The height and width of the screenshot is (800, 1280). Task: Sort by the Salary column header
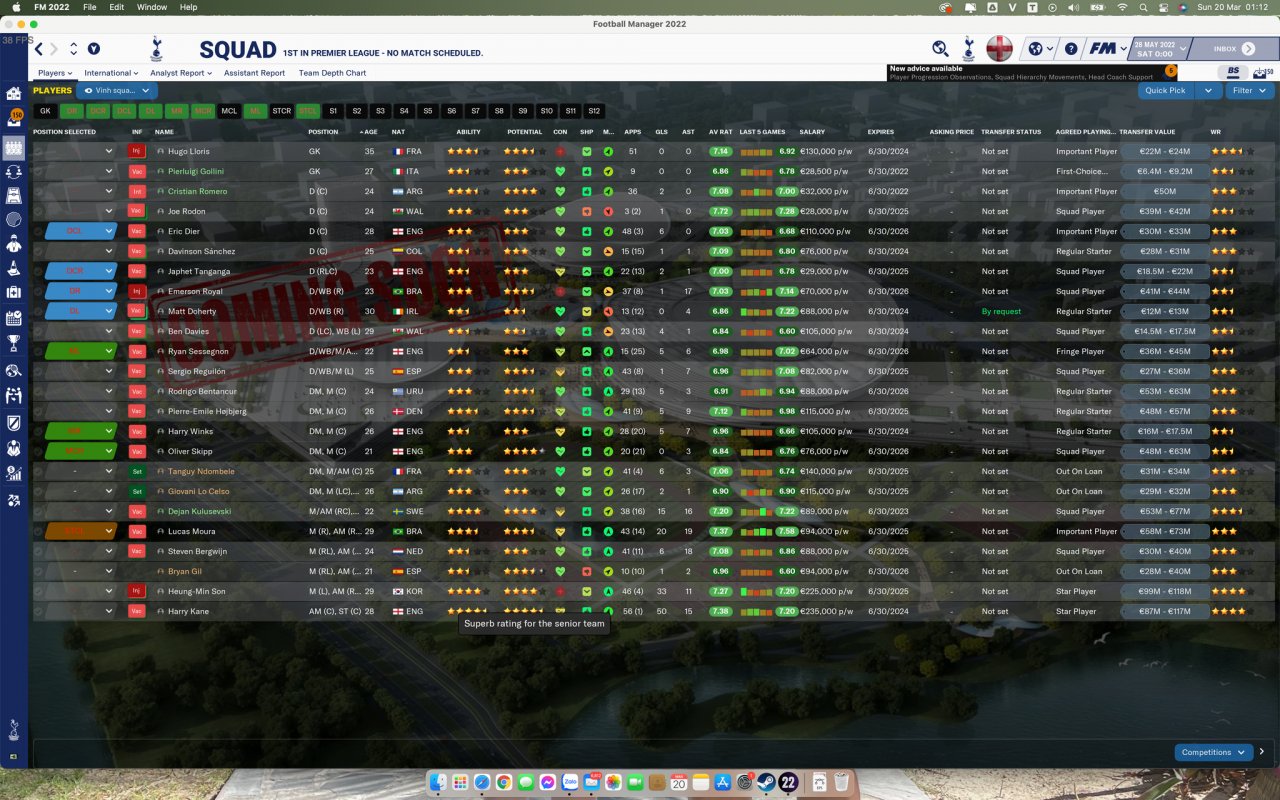812,132
